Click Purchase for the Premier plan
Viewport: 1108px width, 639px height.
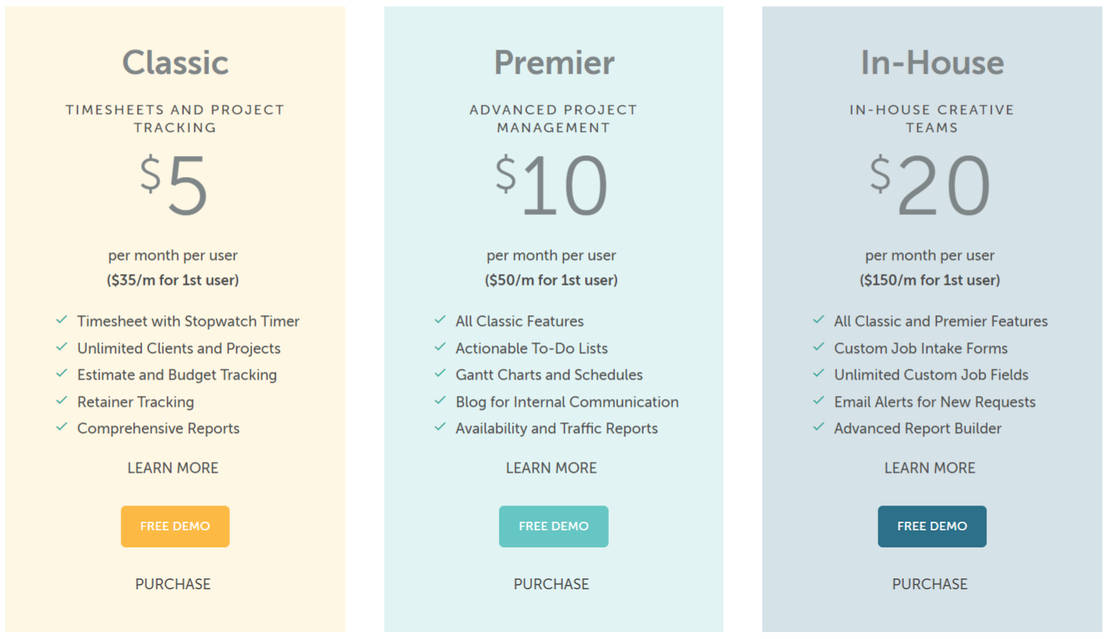pyautogui.click(x=551, y=584)
